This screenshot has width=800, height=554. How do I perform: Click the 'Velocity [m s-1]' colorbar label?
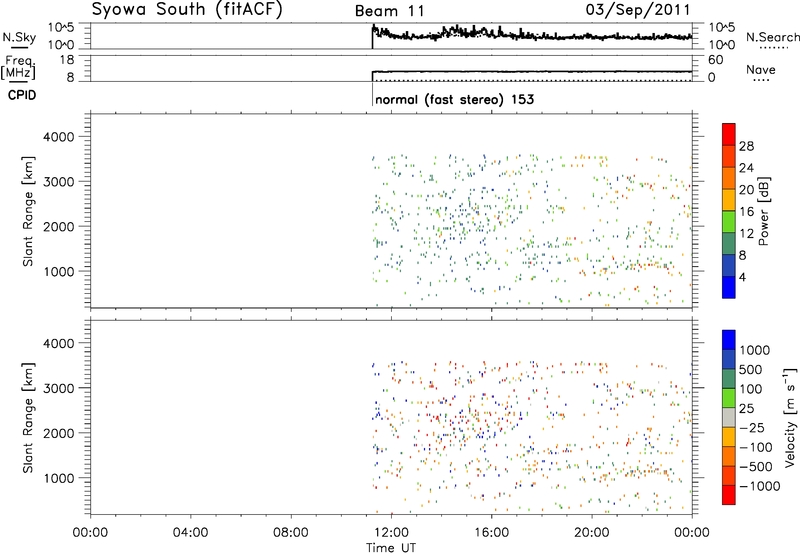pos(790,418)
